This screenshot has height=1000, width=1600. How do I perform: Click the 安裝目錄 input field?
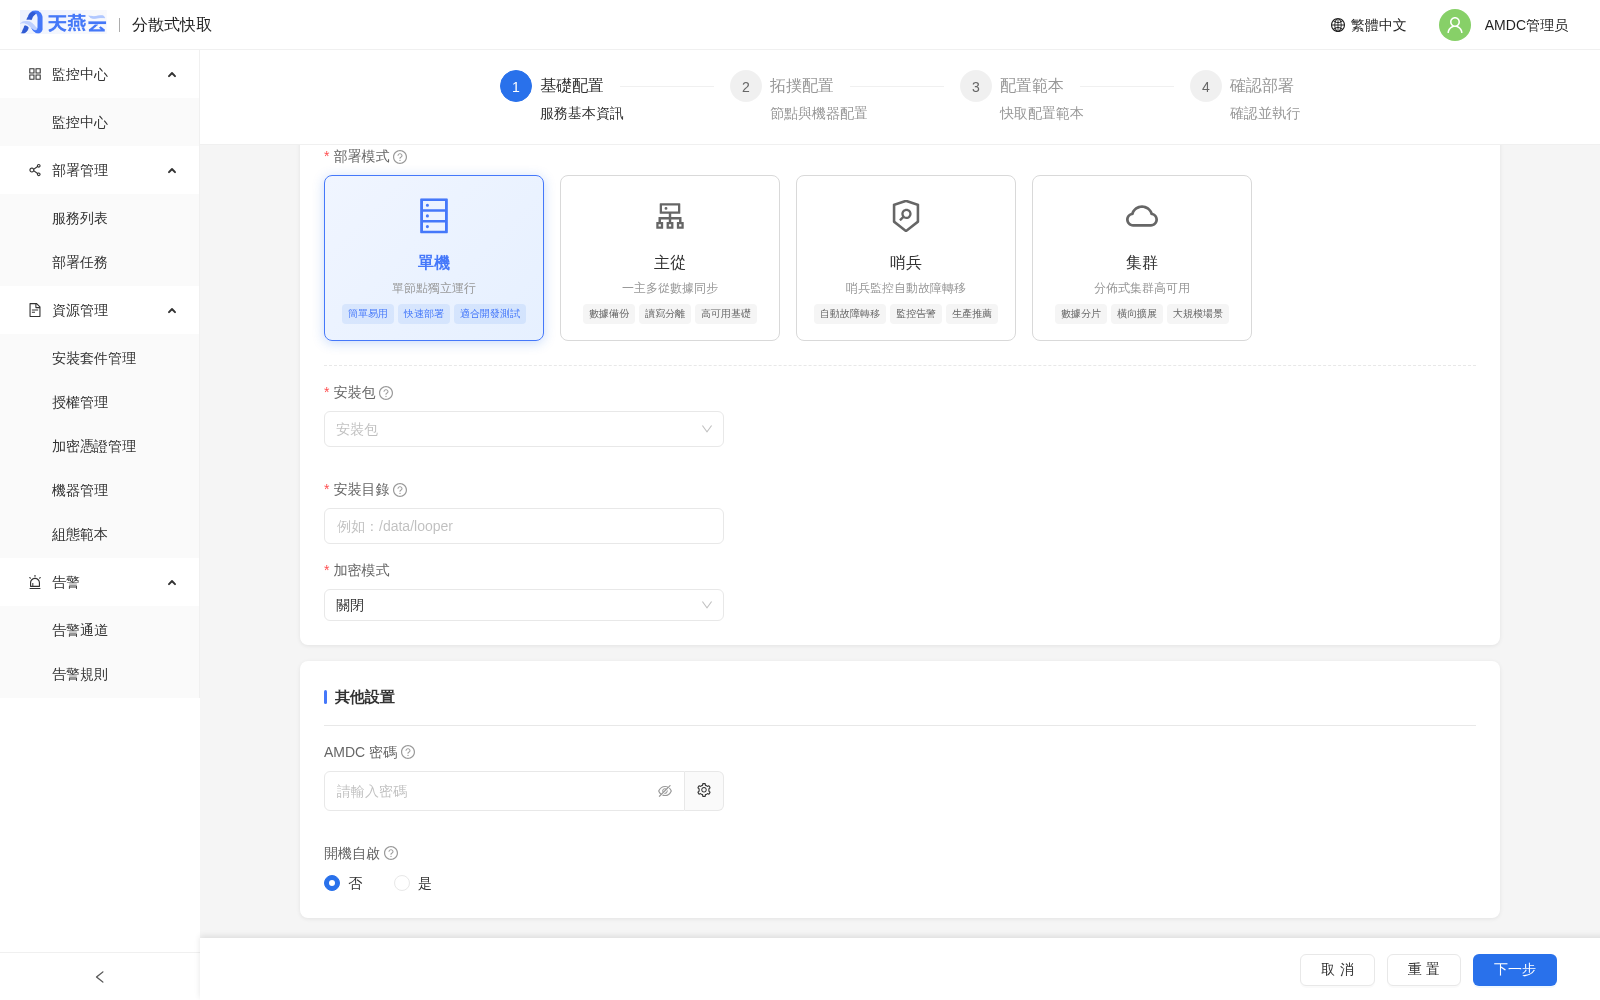(524, 526)
